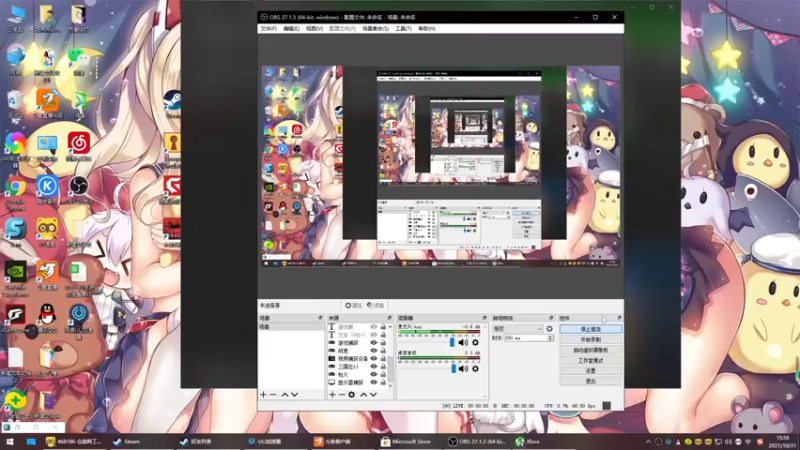Screen dimensions: 800x450
Task: Toggle lock on 视频捕获设备 source
Action: click(x=383, y=359)
